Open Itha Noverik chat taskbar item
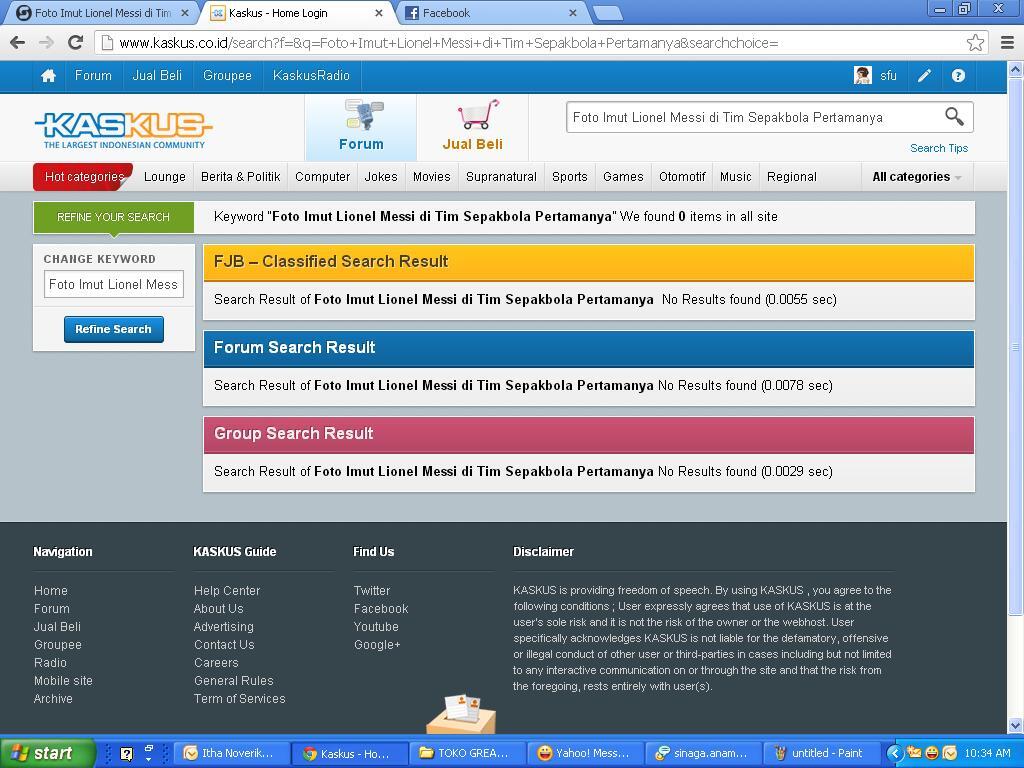The height and width of the screenshot is (768, 1024). 231,753
